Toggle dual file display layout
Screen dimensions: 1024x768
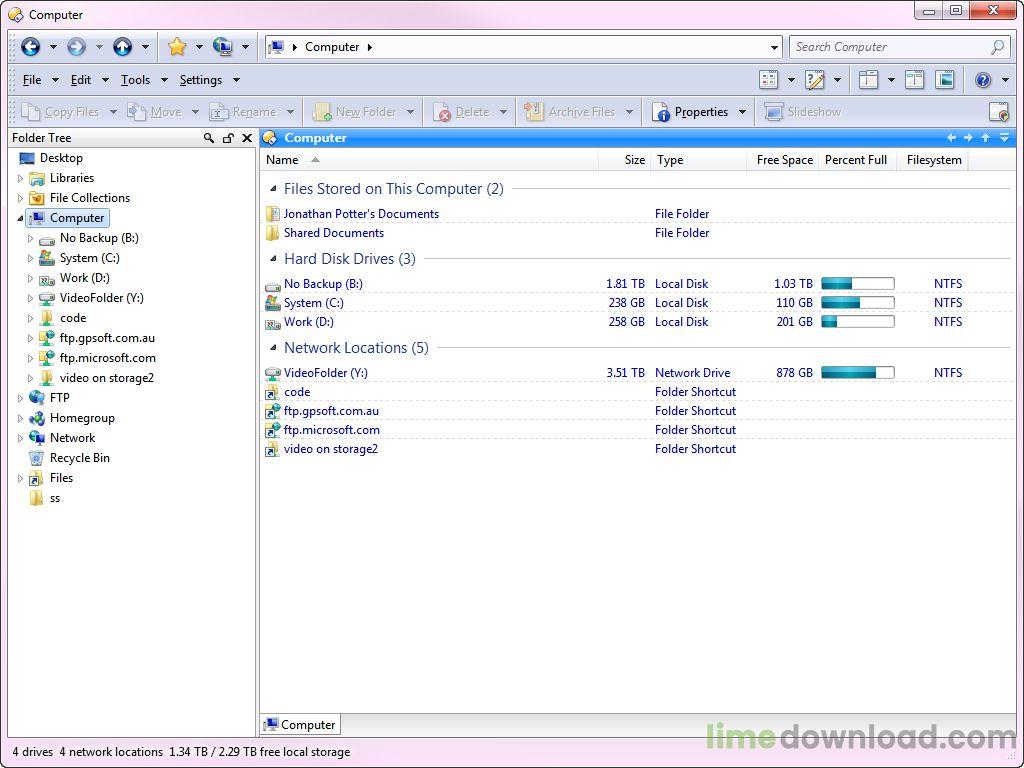pos(914,80)
